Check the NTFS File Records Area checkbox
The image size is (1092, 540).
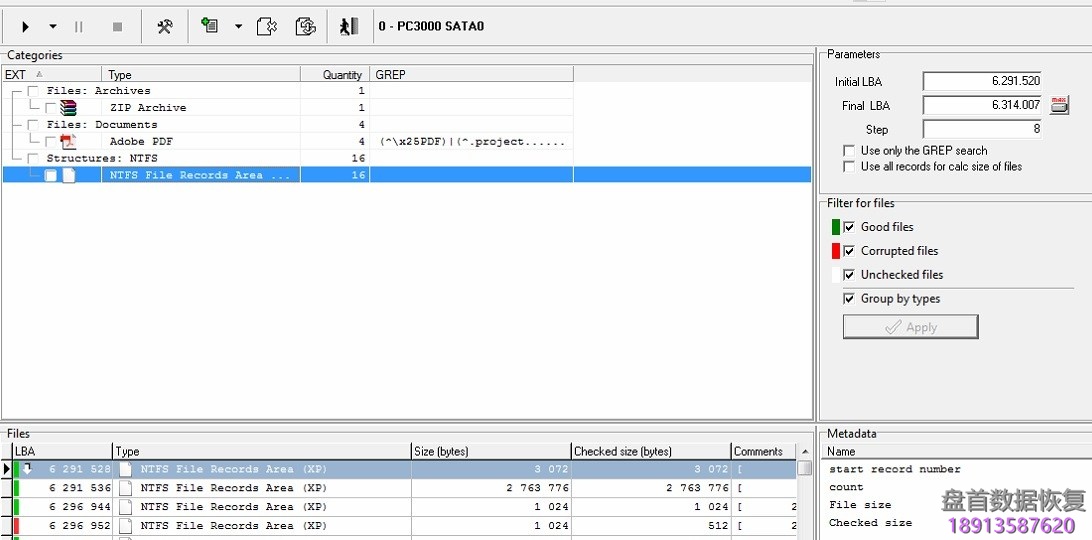click(50, 176)
